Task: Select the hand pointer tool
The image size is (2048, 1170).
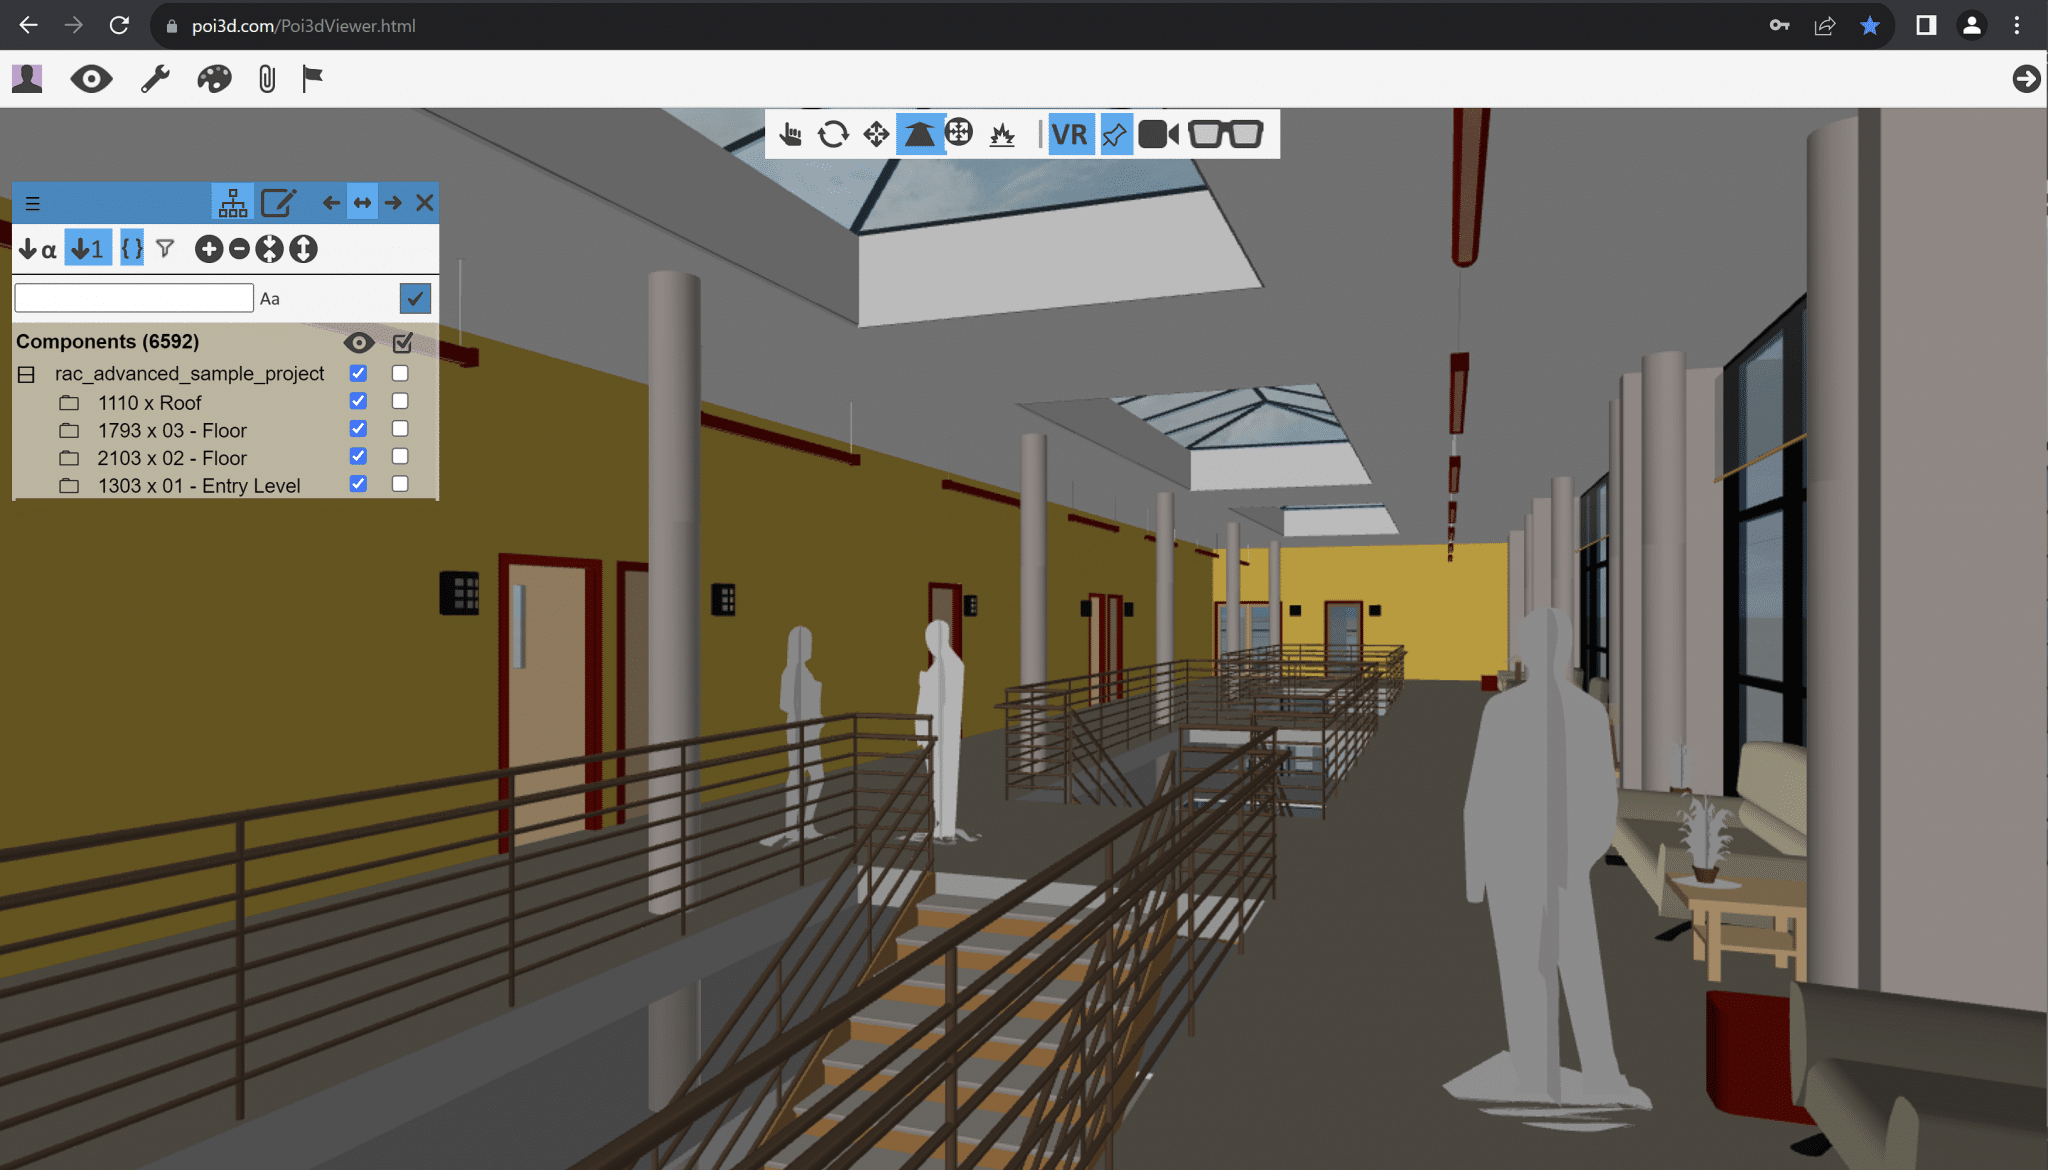Action: coord(790,134)
